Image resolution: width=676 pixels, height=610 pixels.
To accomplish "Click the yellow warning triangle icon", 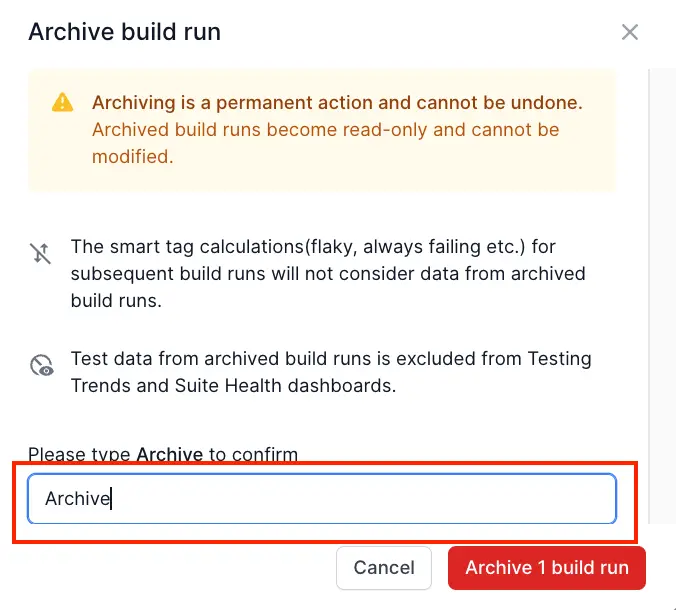I will tap(63, 102).
